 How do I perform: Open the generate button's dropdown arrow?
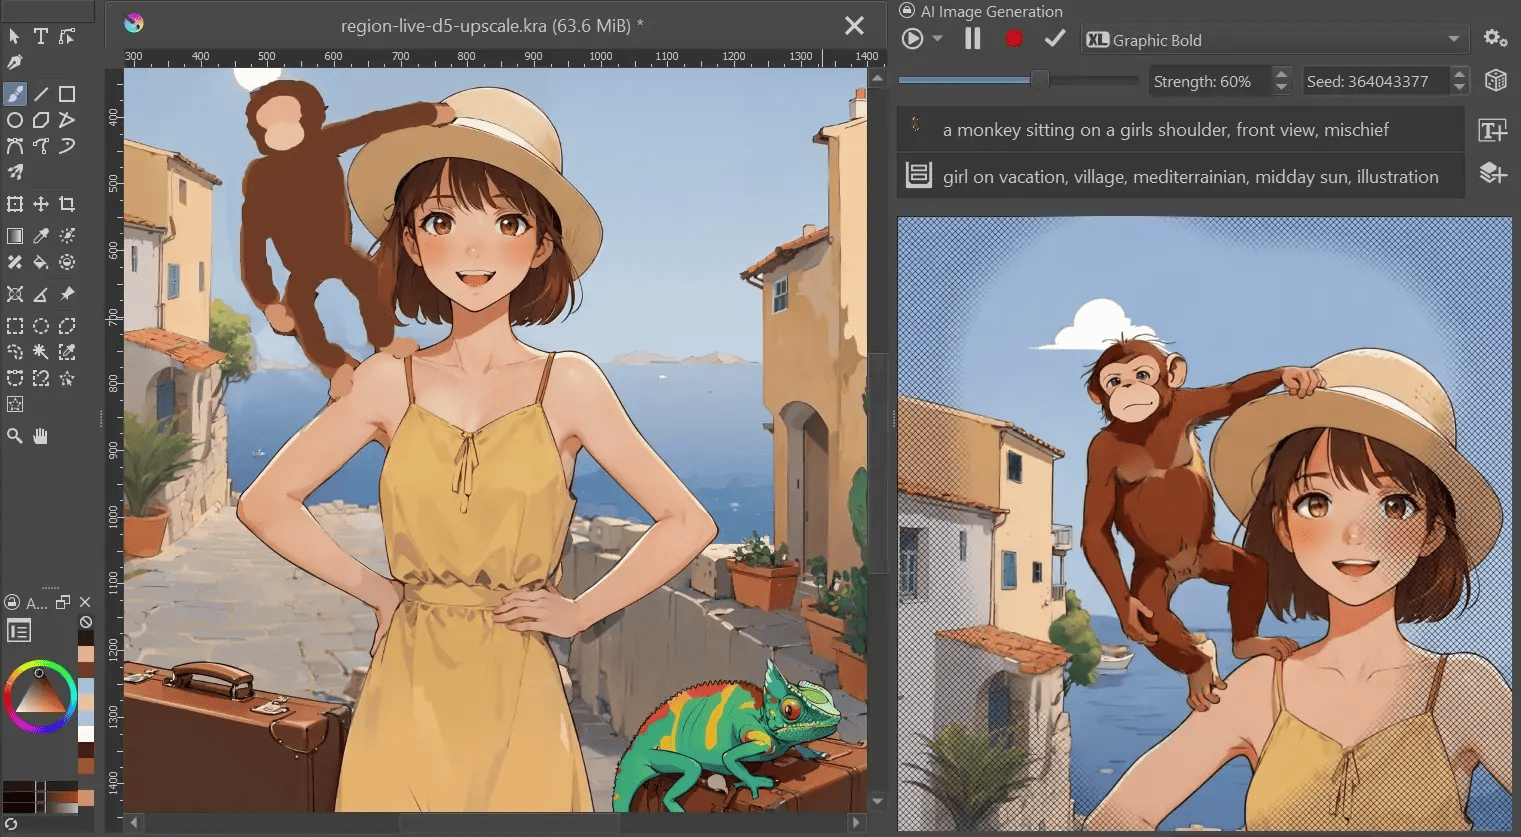pos(936,38)
